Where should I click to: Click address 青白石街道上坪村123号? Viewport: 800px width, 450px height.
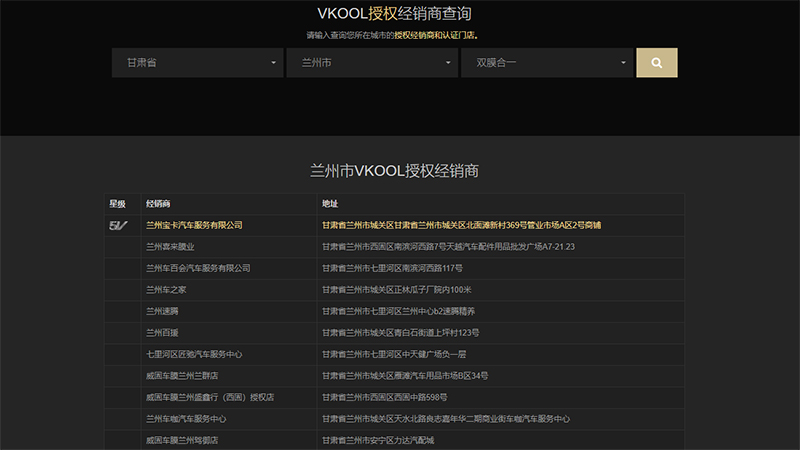click(401, 333)
